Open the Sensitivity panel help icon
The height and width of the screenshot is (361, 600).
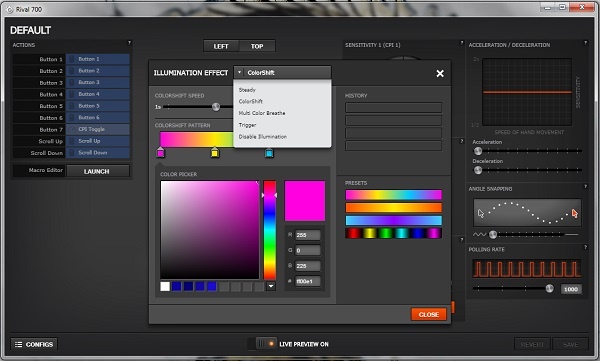pos(461,42)
